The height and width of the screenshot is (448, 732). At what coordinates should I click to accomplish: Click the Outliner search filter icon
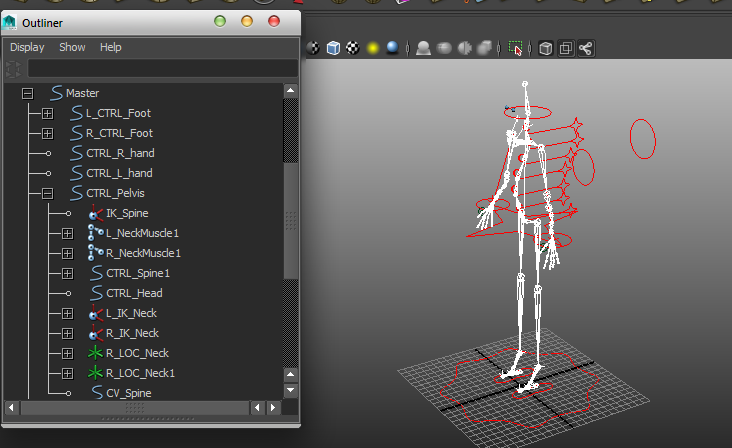coord(14,69)
